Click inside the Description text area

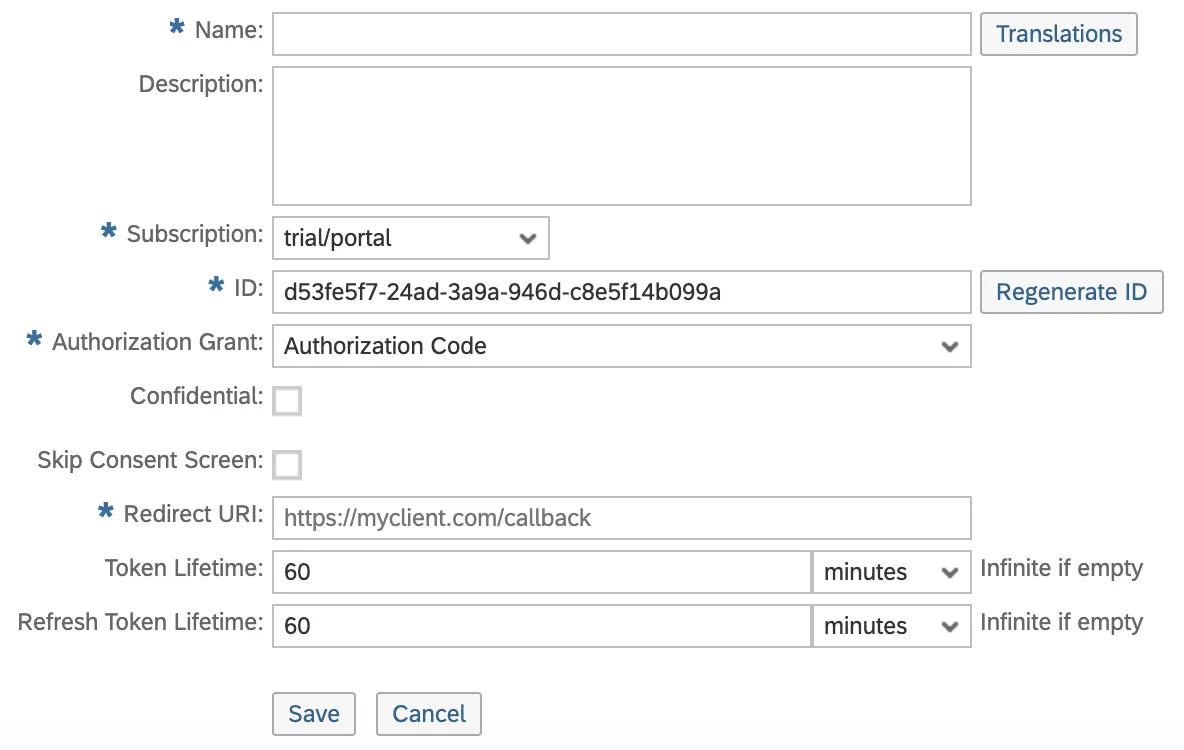coord(621,136)
